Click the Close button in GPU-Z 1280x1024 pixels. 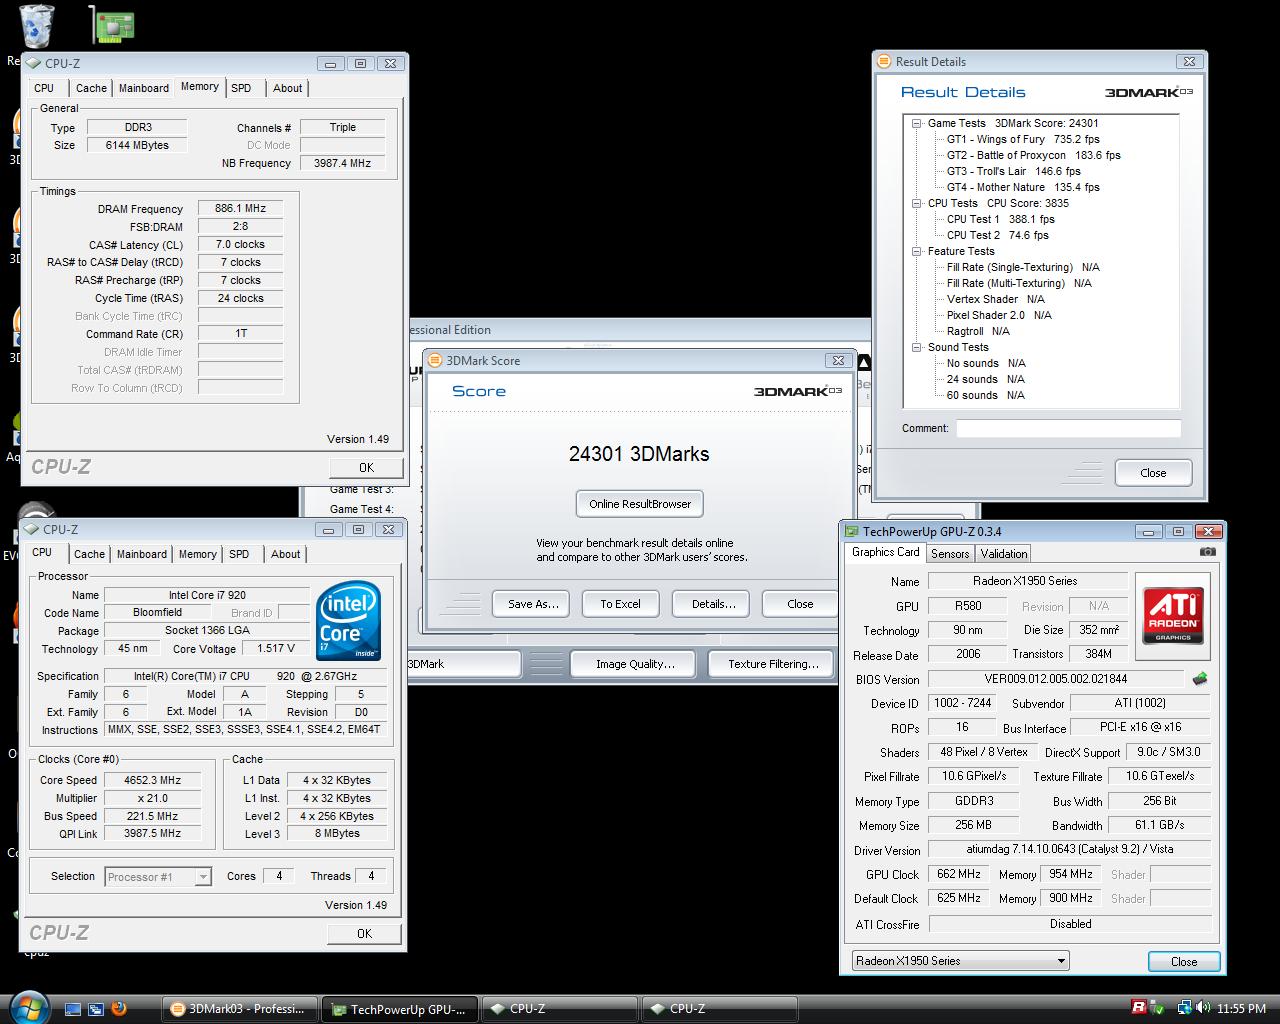(1184, 961)
